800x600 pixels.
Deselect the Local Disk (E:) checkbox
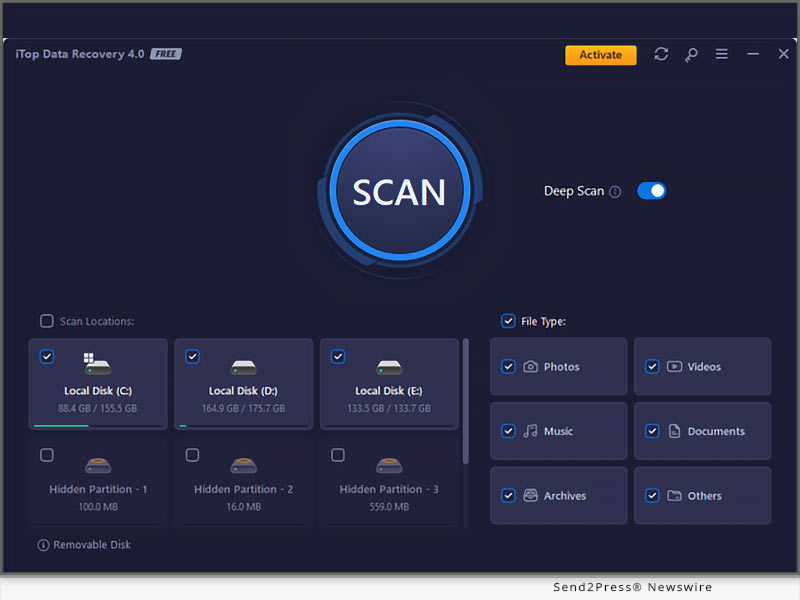338,356
